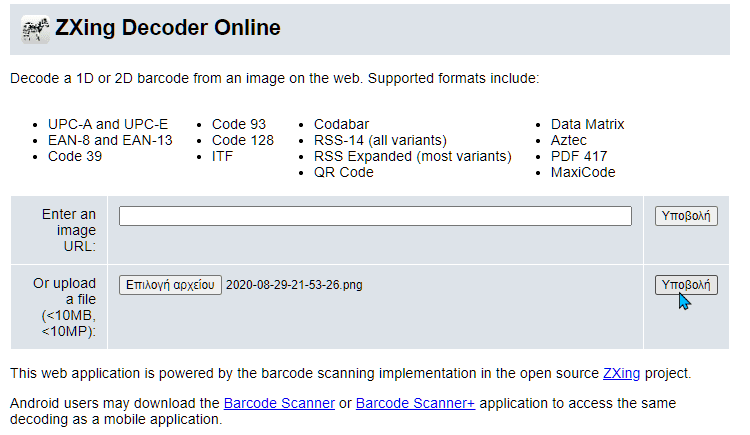
Task: Click the Code 128 list item
Action: click(x=243, y=140)
